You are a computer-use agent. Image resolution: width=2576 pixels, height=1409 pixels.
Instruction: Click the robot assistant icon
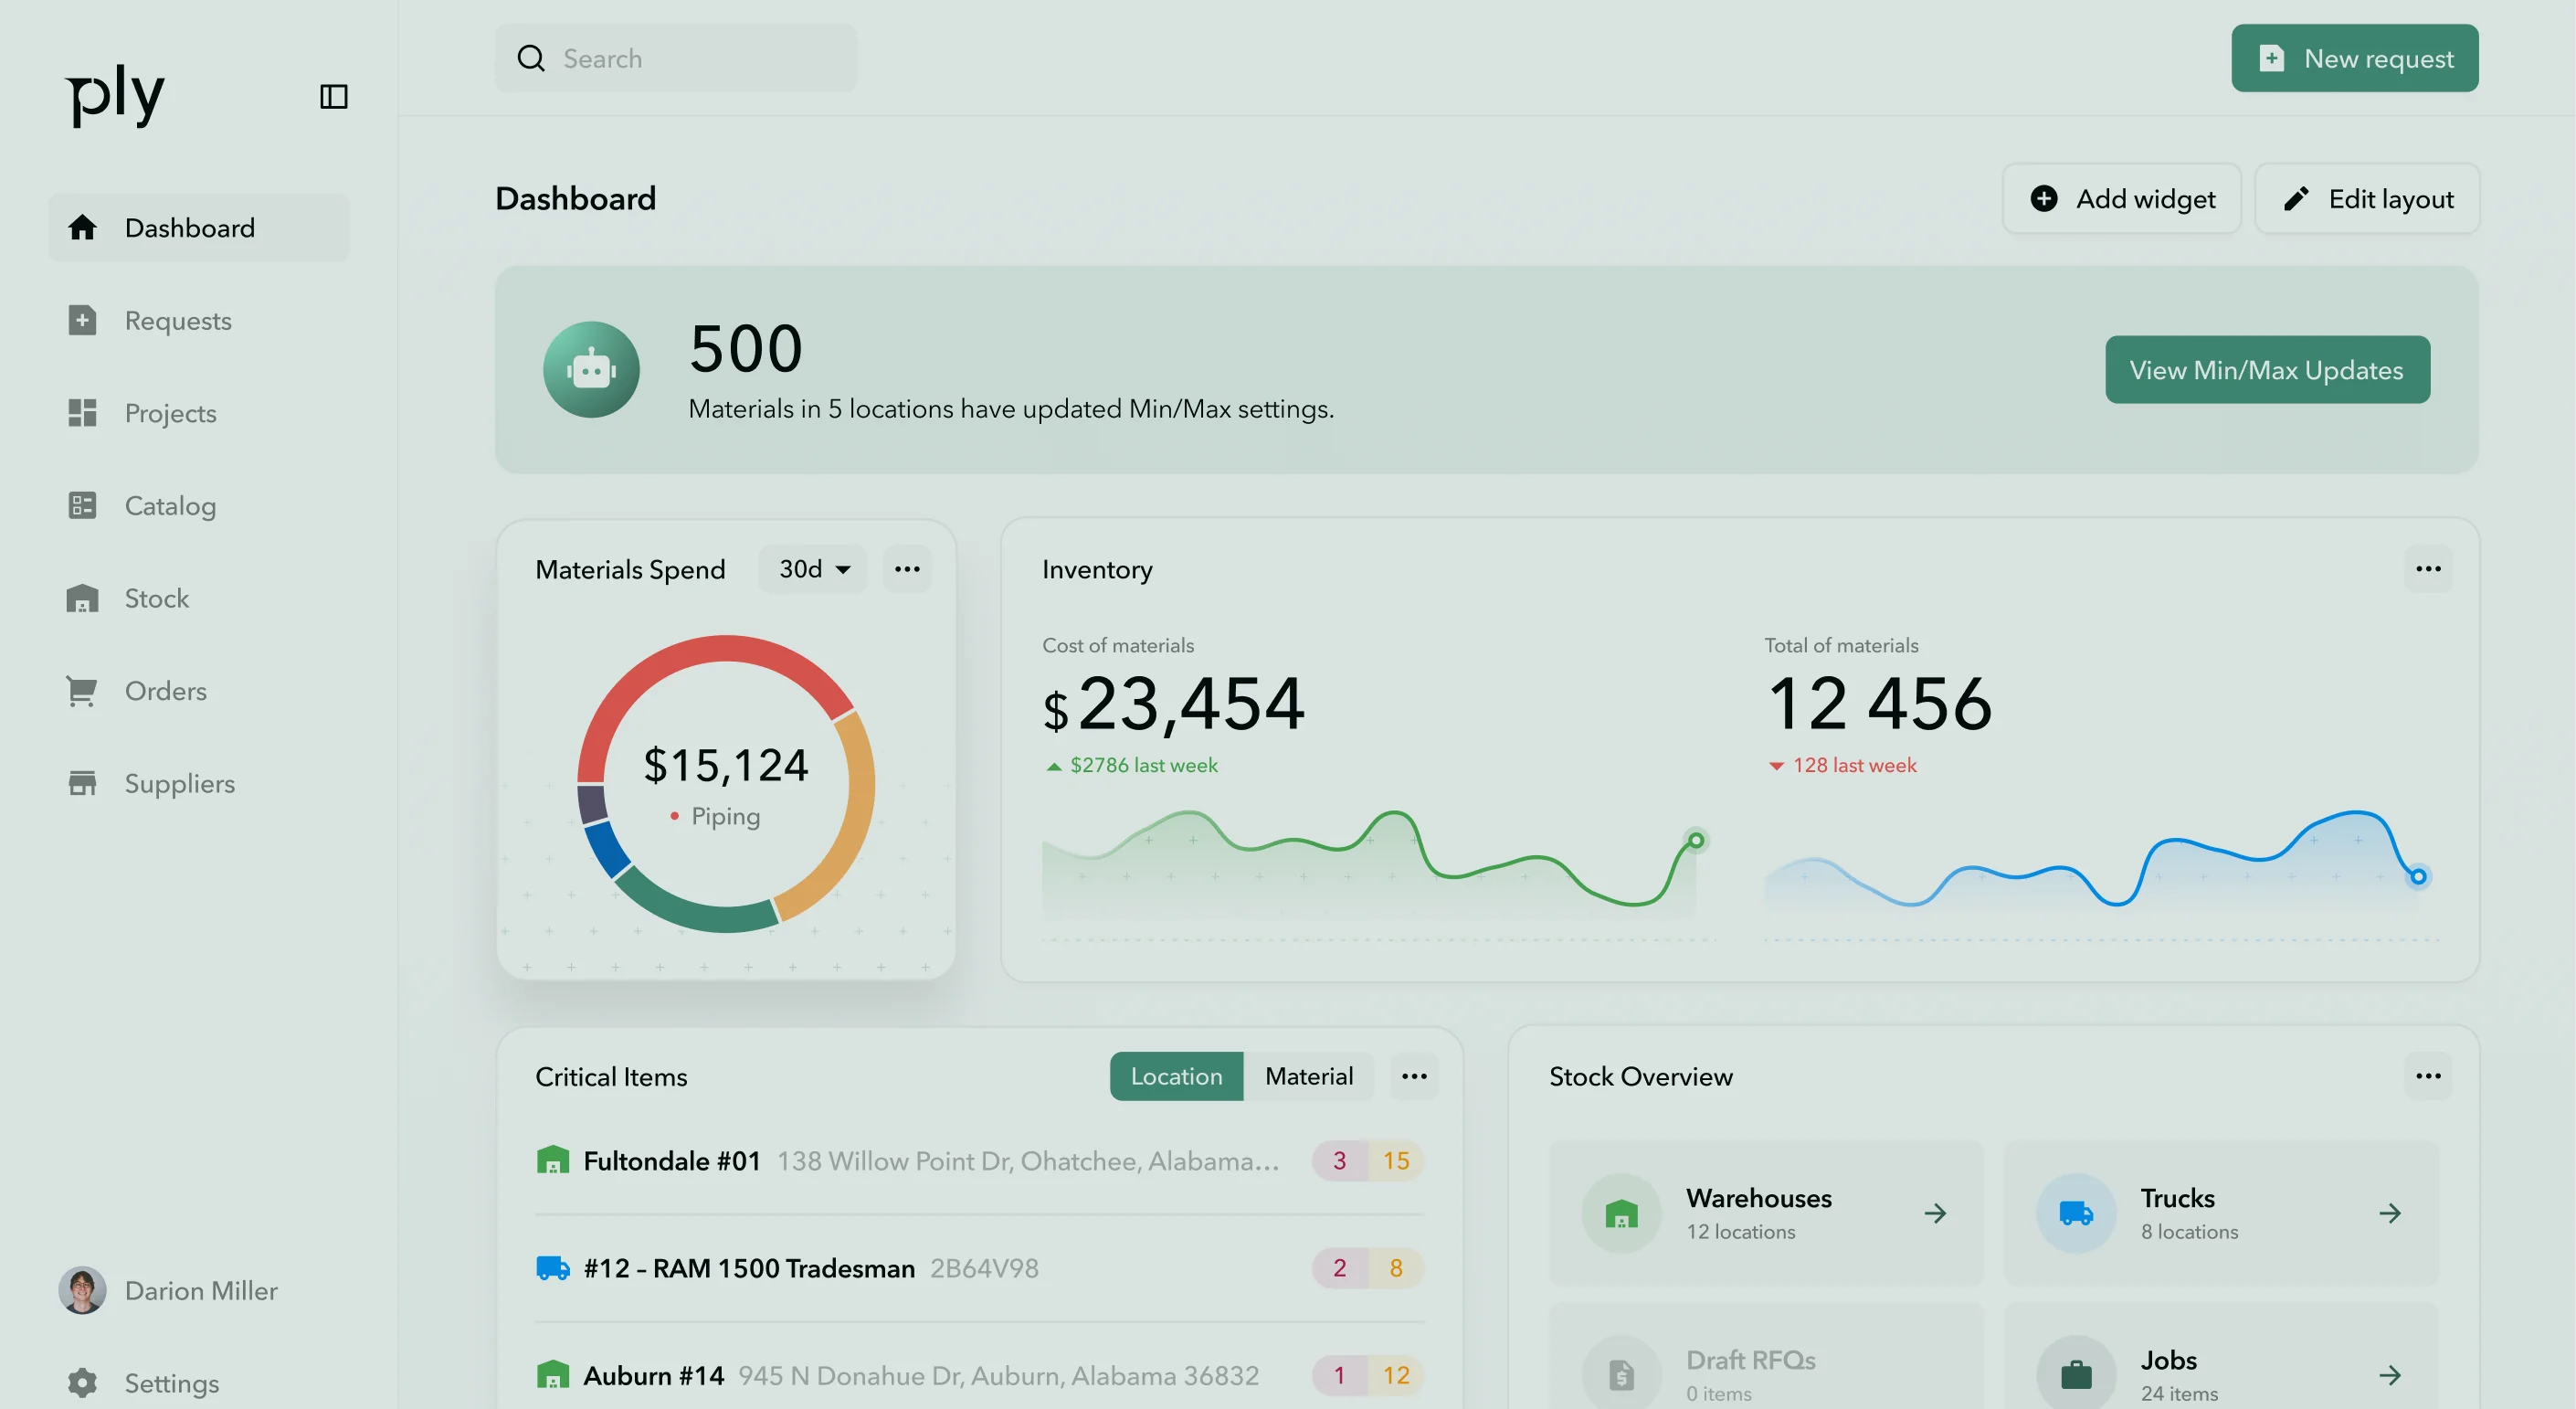click(591, 370)
